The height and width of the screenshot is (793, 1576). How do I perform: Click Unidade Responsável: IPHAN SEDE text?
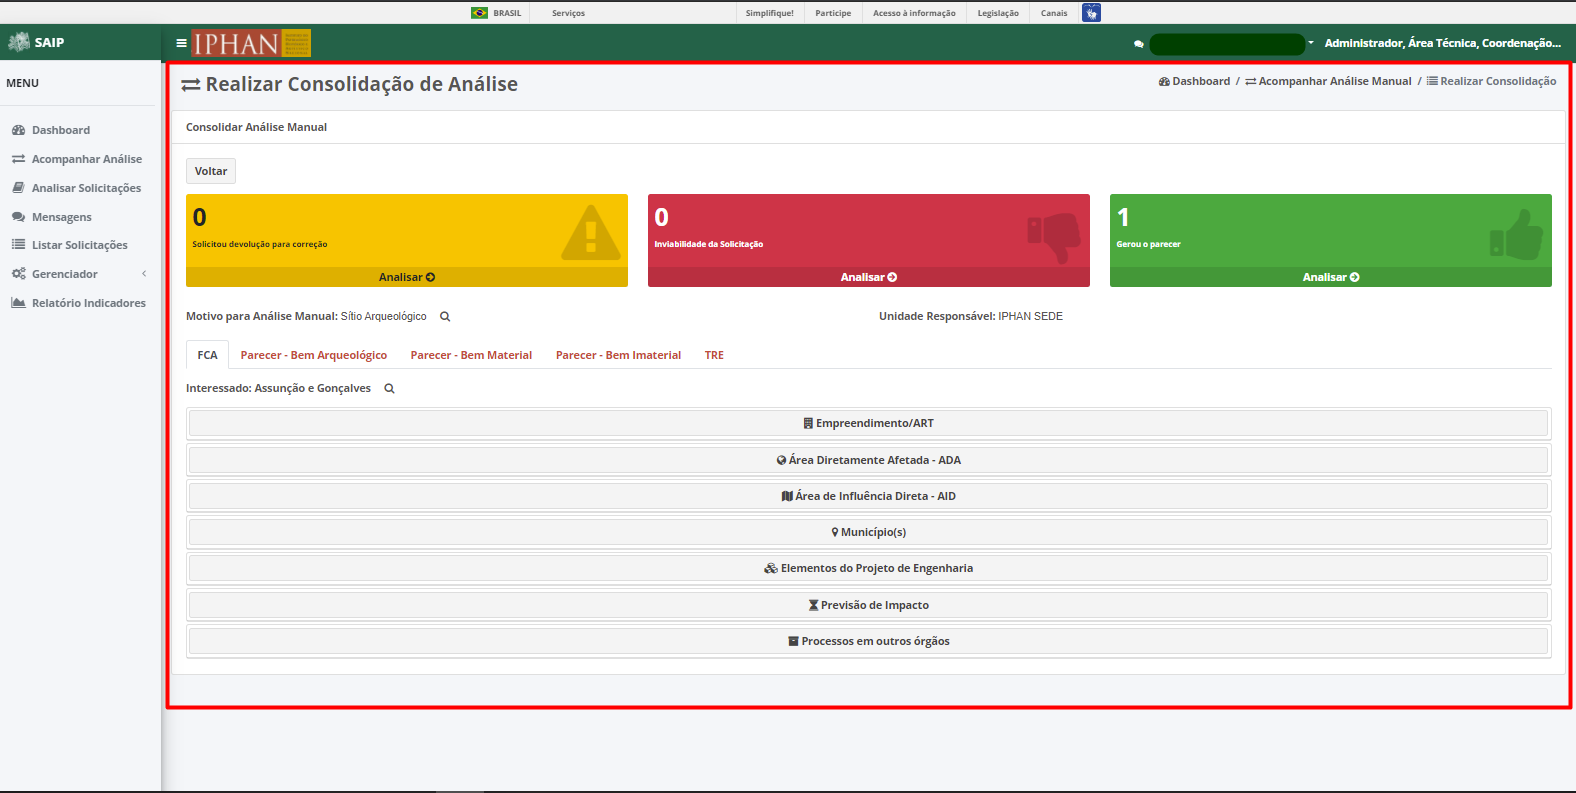(x=971, y=316)
